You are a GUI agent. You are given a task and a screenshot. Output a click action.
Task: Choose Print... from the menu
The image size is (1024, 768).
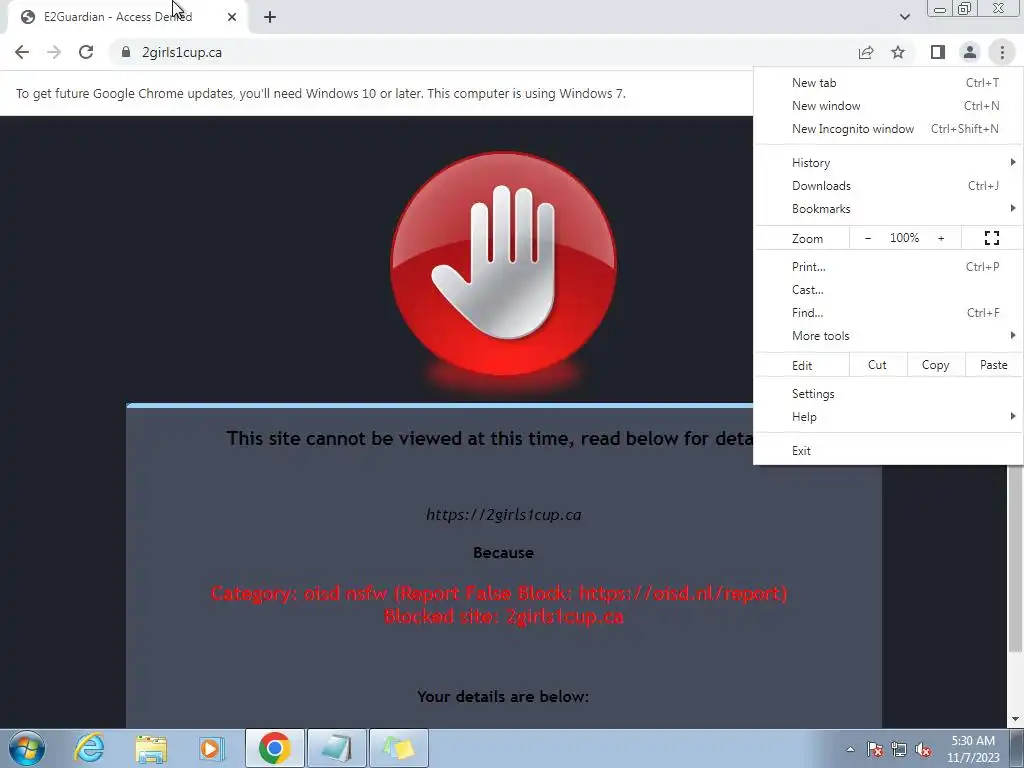888,266
